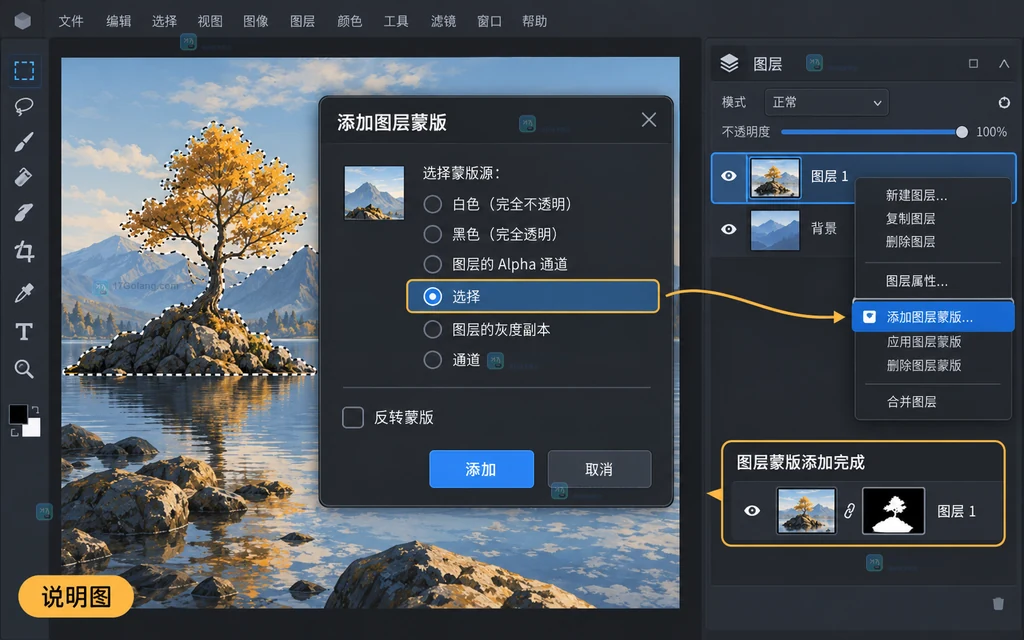Open the 帮助 menu
The width and height of the screenshot is (1024, 640).
pos(534,21)
